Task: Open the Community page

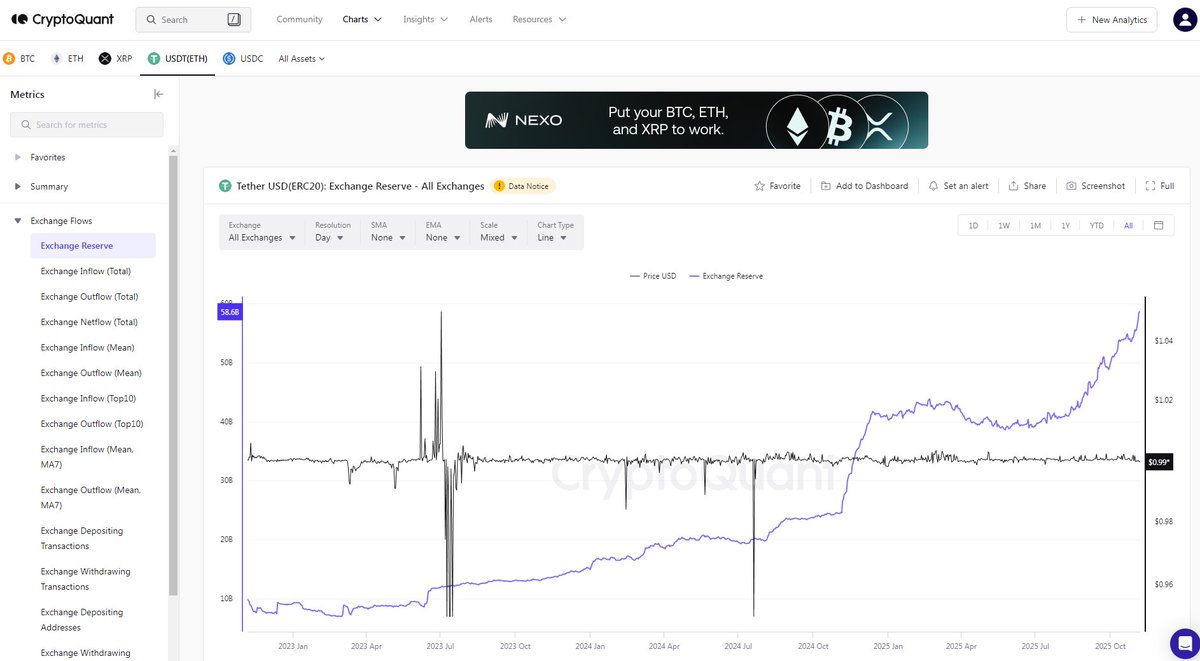Action: (299, 19)
